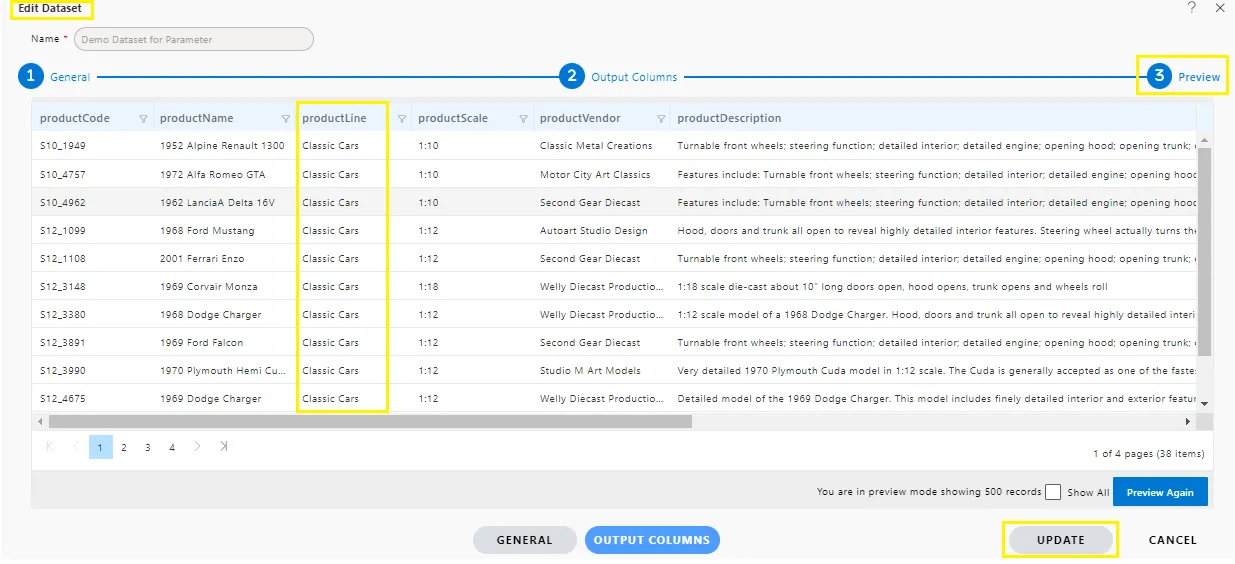This screenshot has width=1235, height=564.
Task: Click the OUTPUT COLUMNS bottom button
Action: click(652, 540)
